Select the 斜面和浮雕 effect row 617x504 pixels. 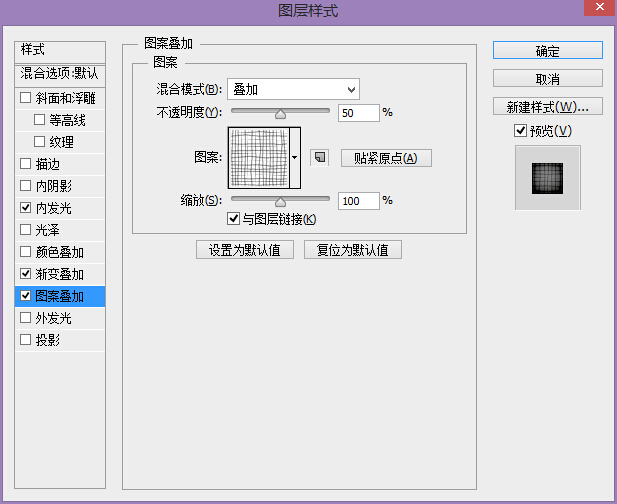coord(60,98)
